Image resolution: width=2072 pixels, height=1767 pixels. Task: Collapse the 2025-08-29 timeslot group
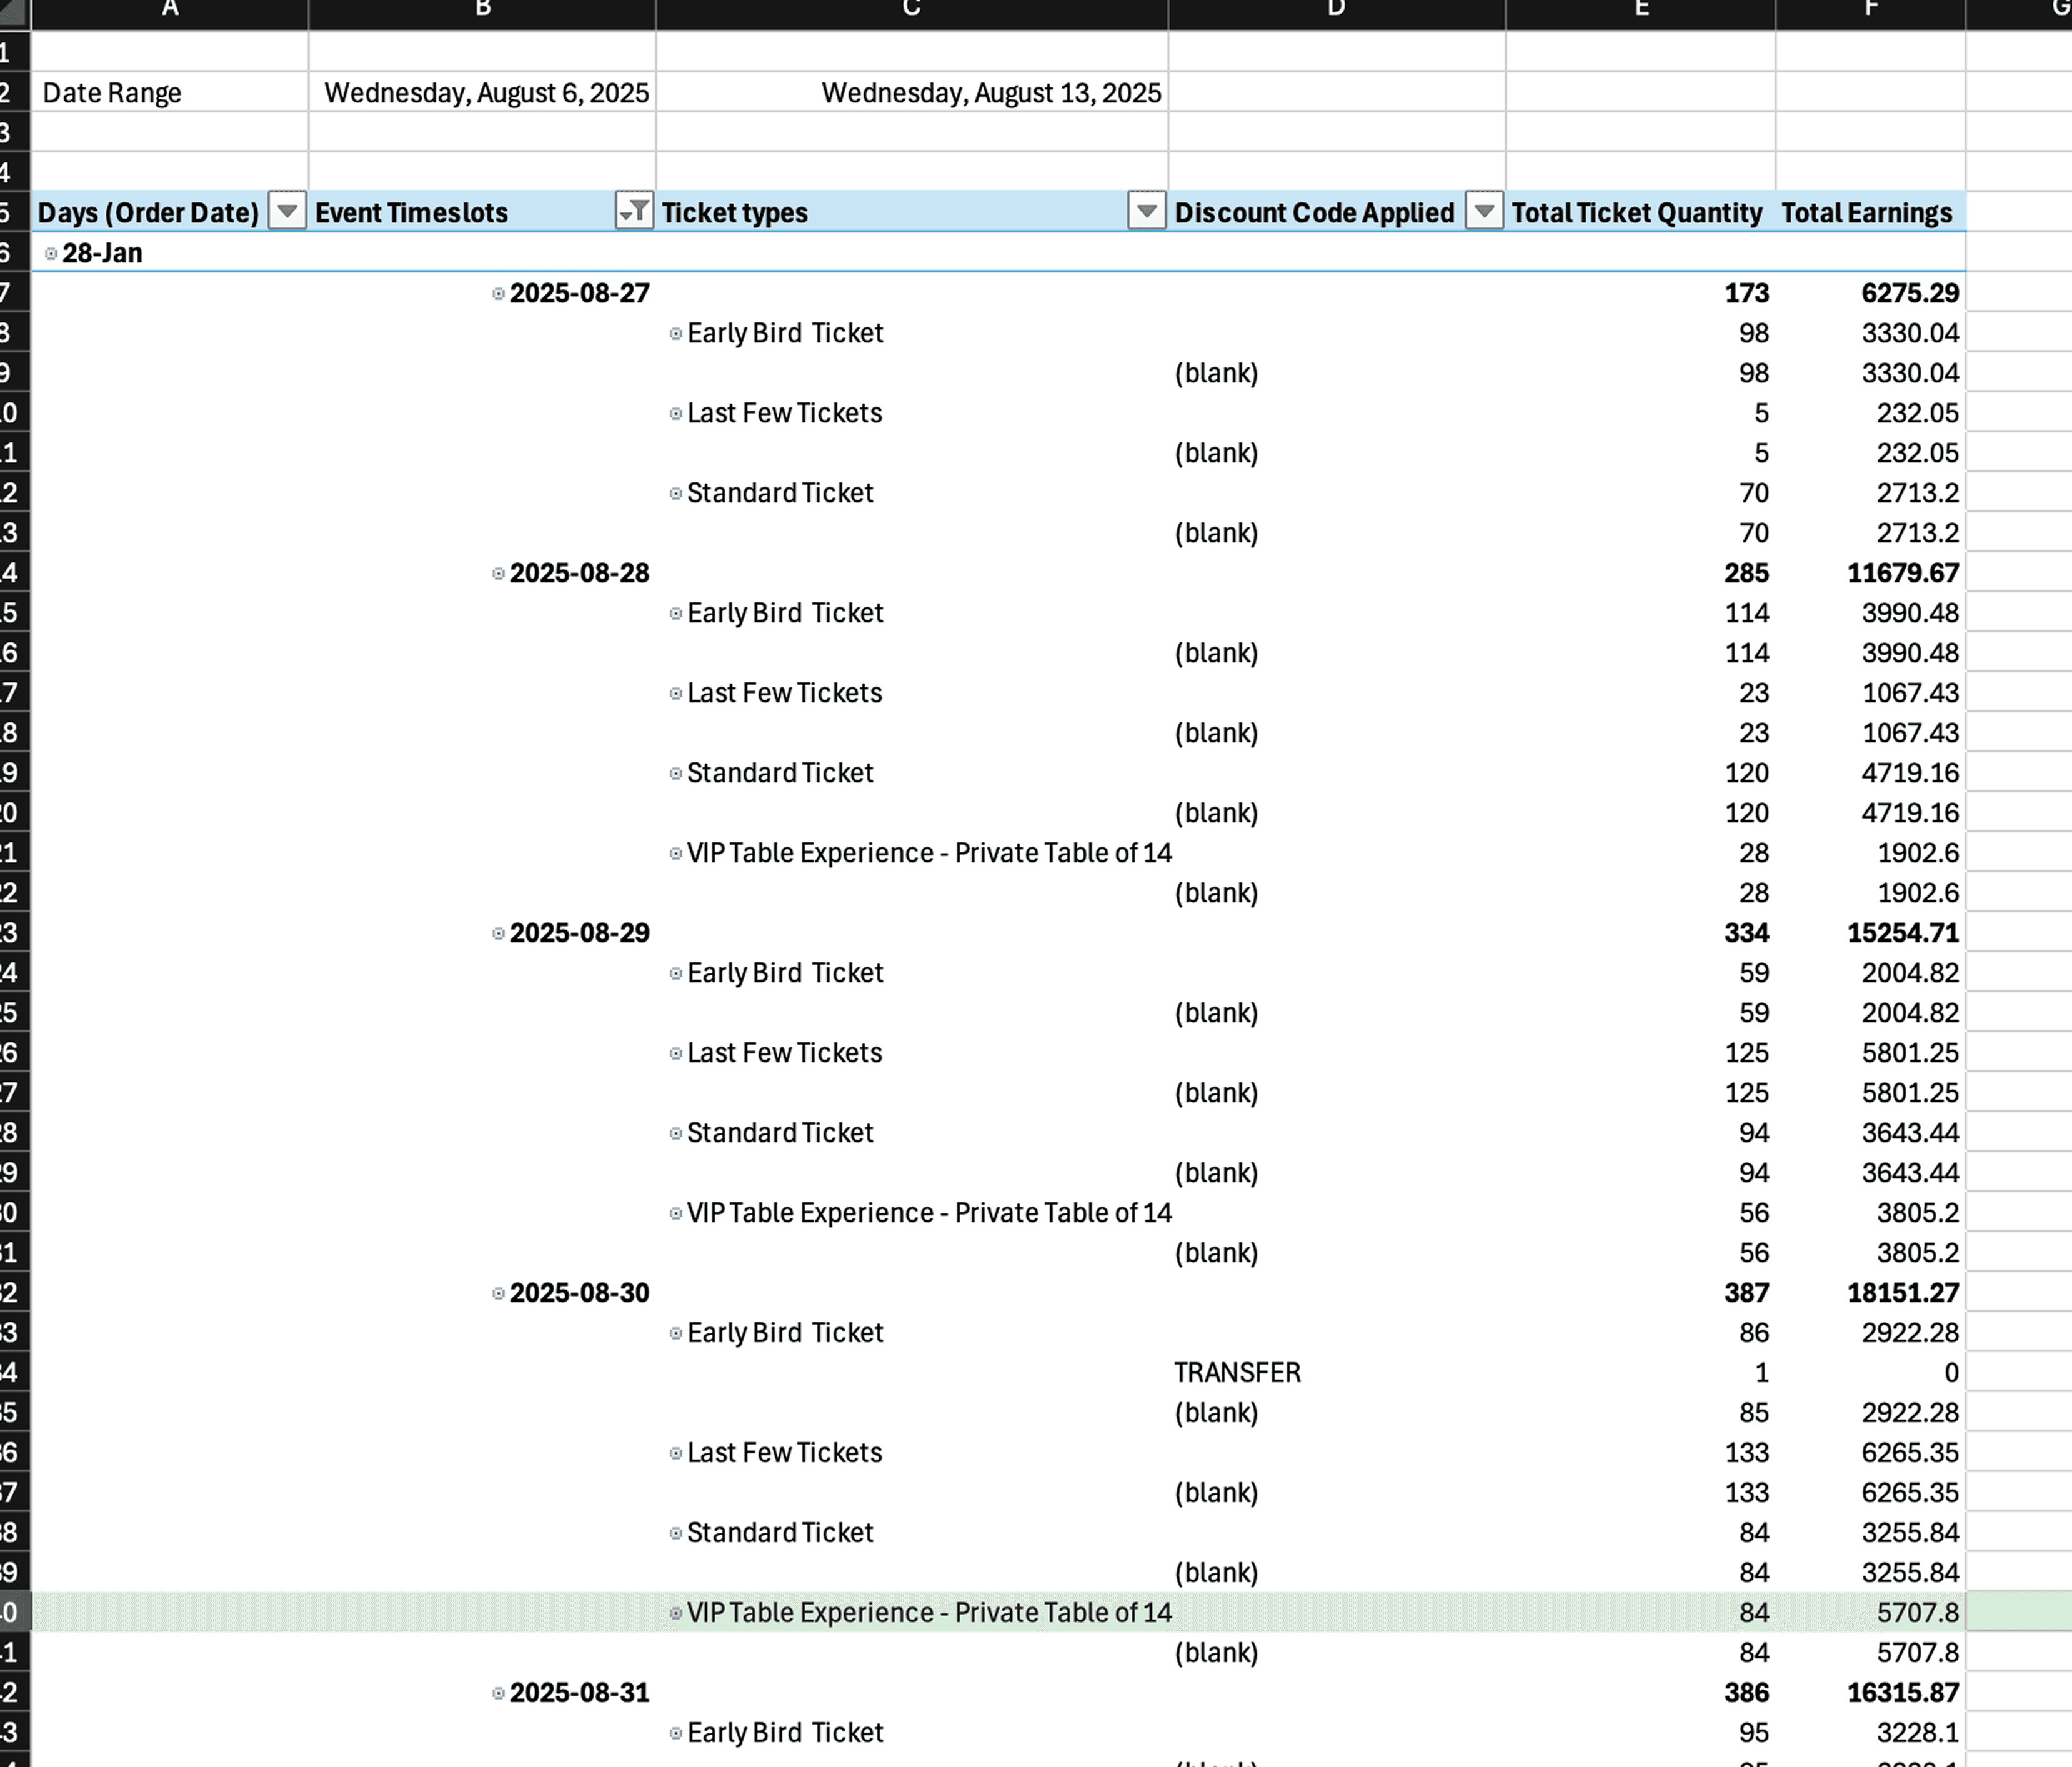498,934
